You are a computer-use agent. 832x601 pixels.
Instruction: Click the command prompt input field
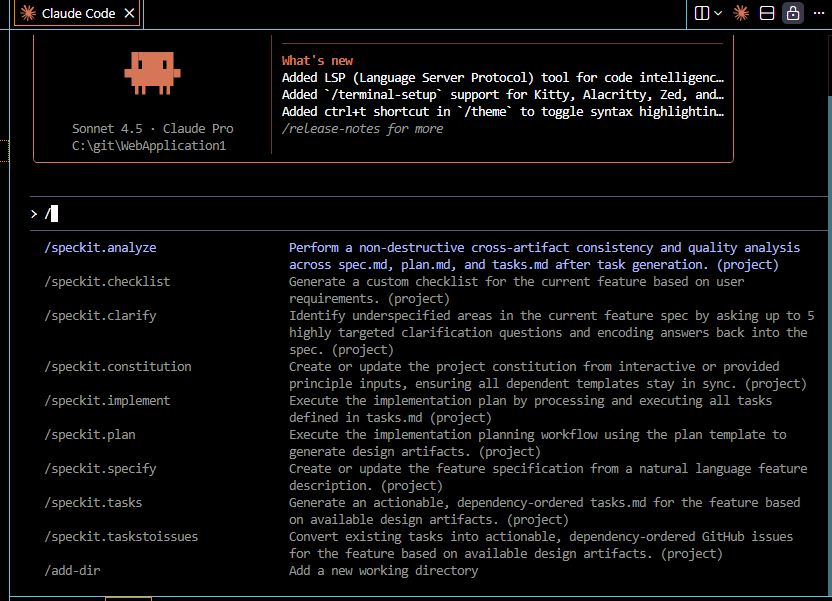(x=429, y=214)
